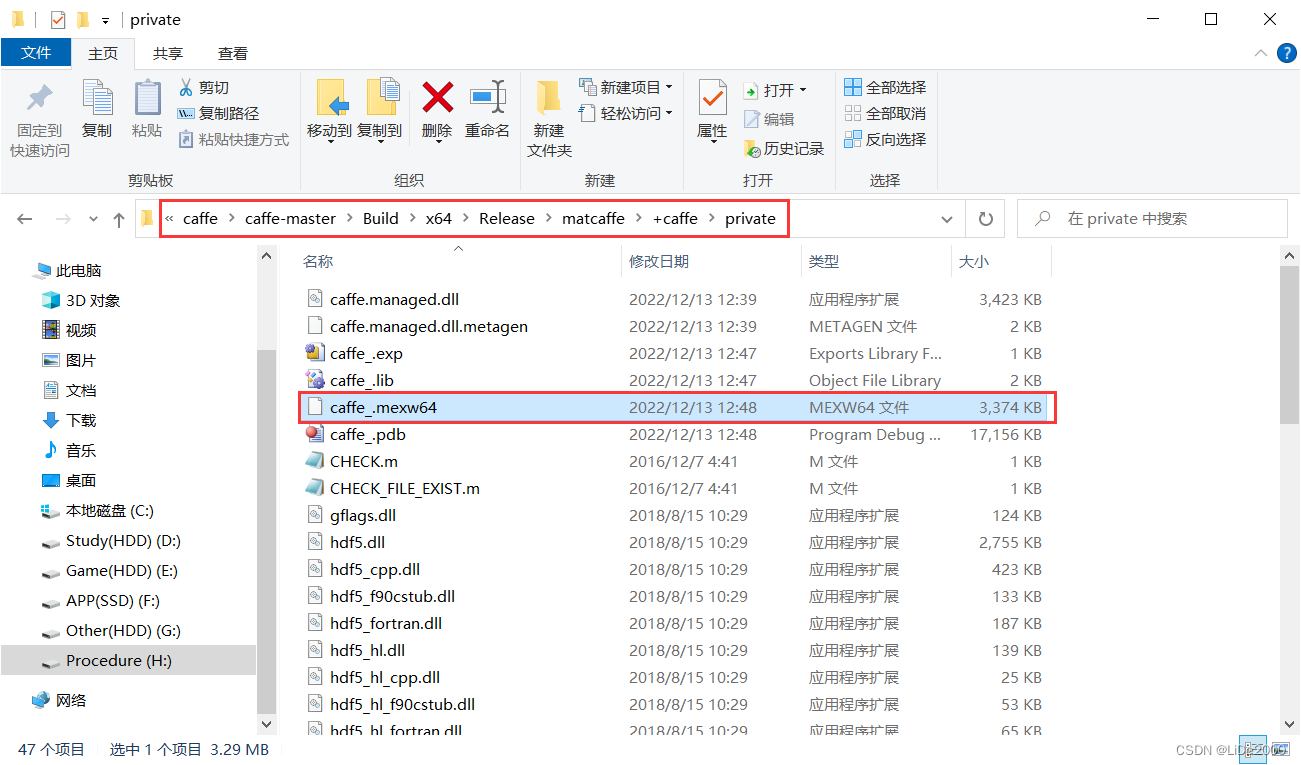This screenshot has height=765, width=1301.
Task: Collapse the ribbon with the chevron
Action: click(x=1260, y=53)
